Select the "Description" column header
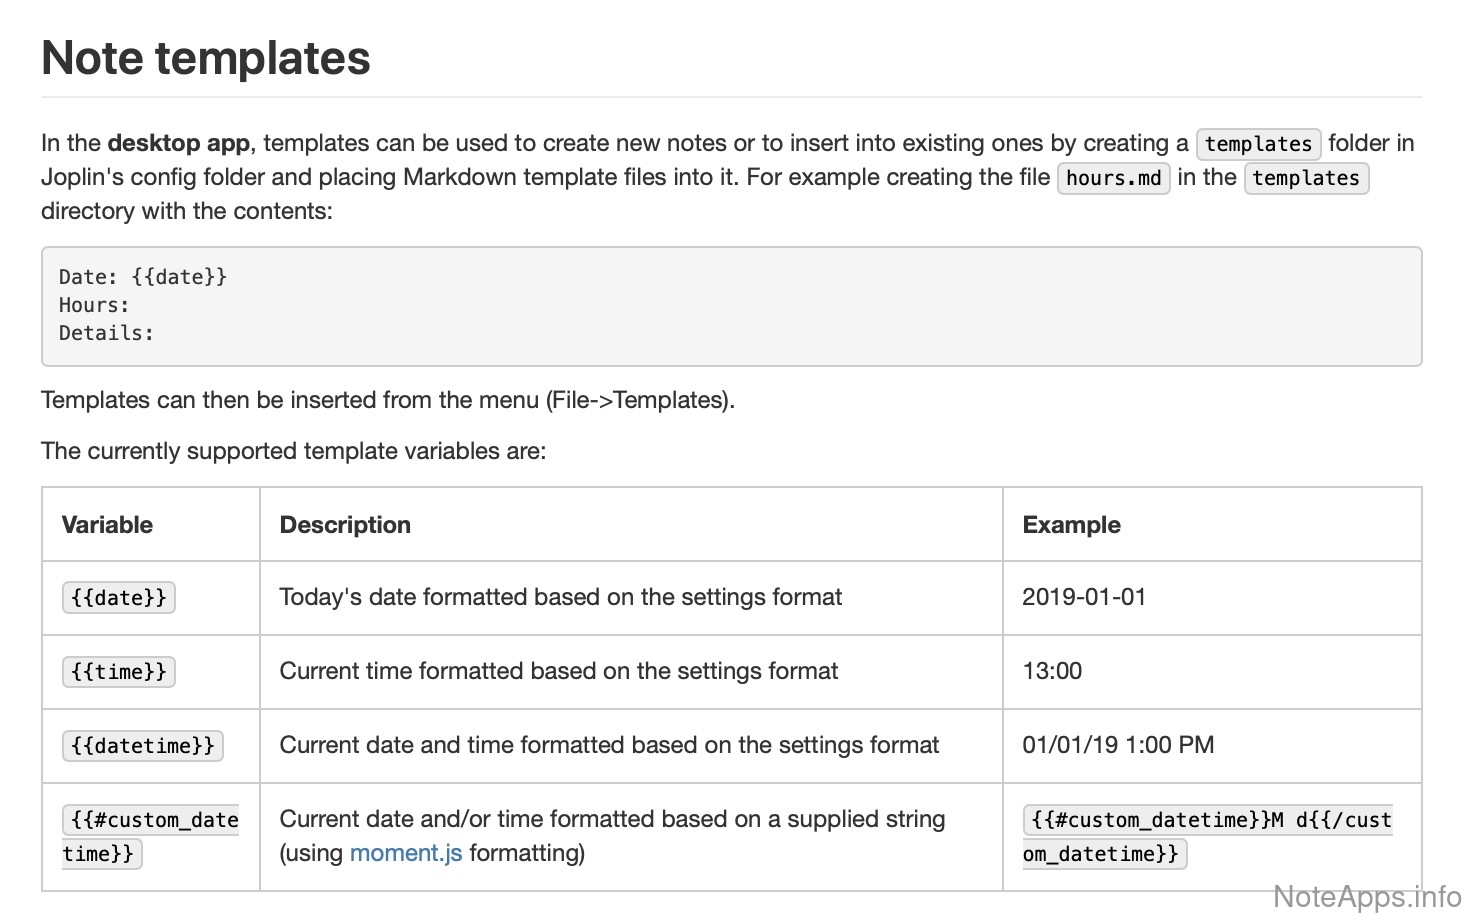 pos(345,525)
